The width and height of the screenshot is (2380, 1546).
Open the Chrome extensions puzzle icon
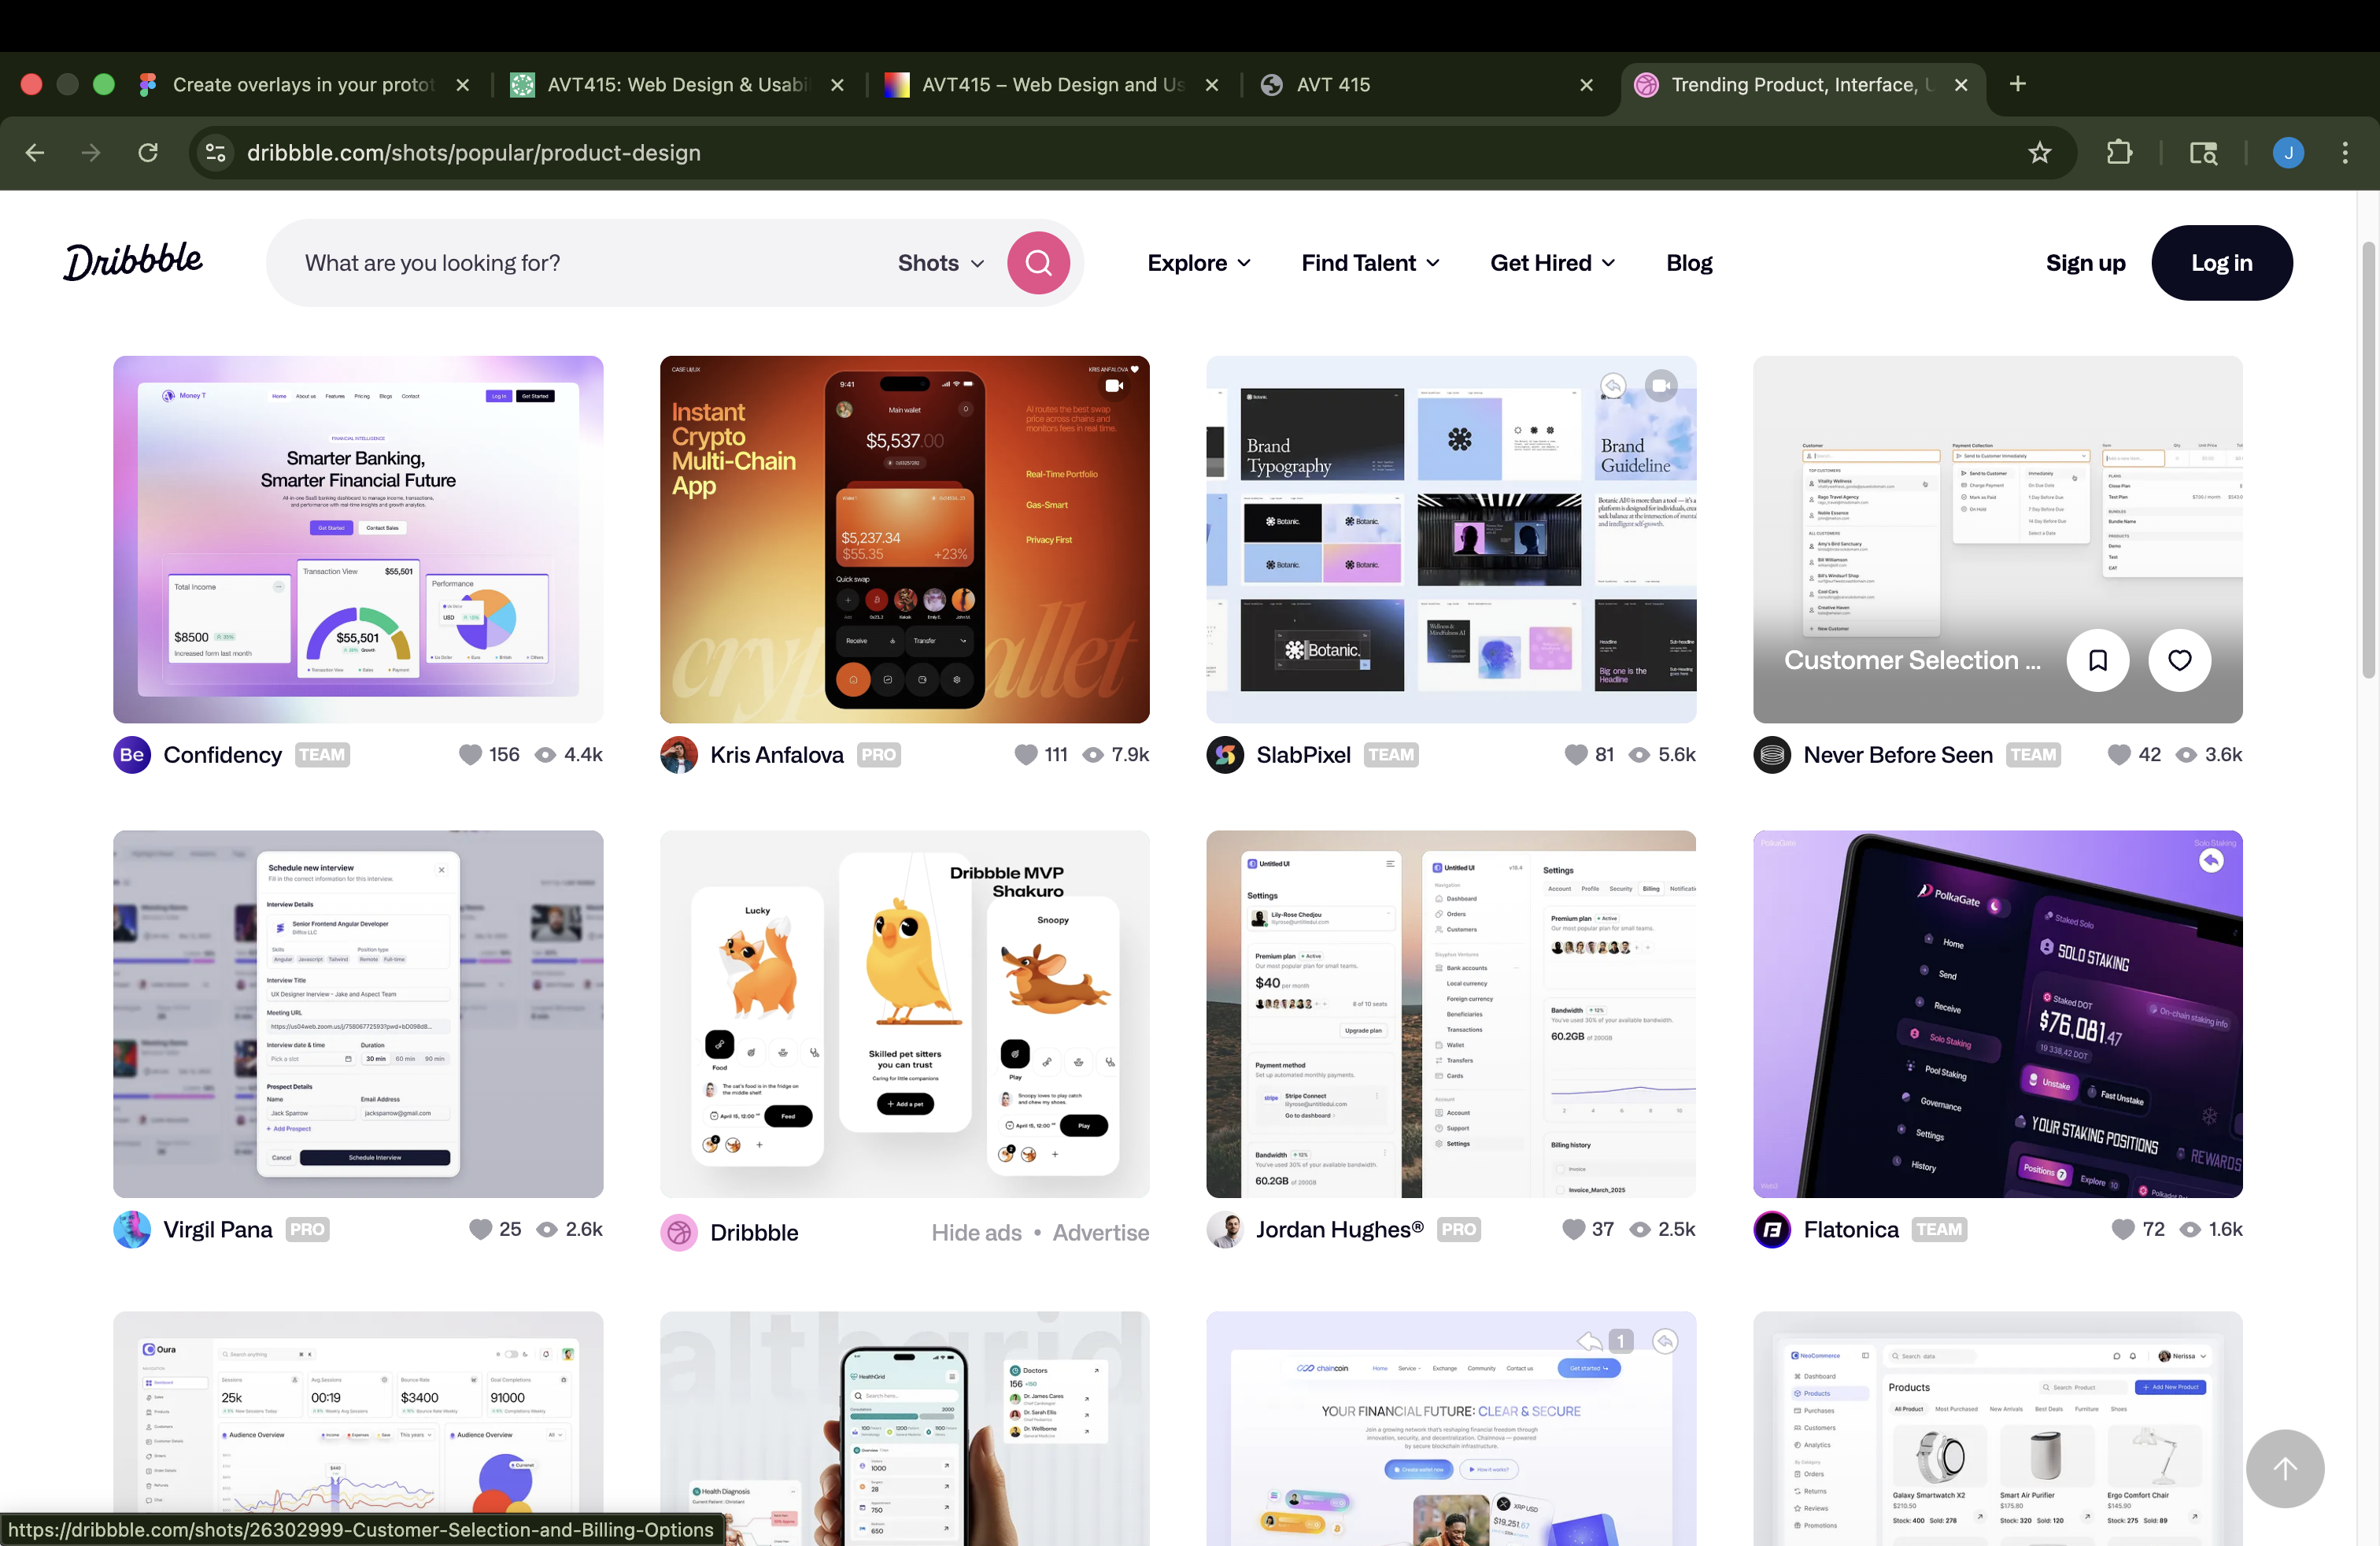(x=2118, y=153)
